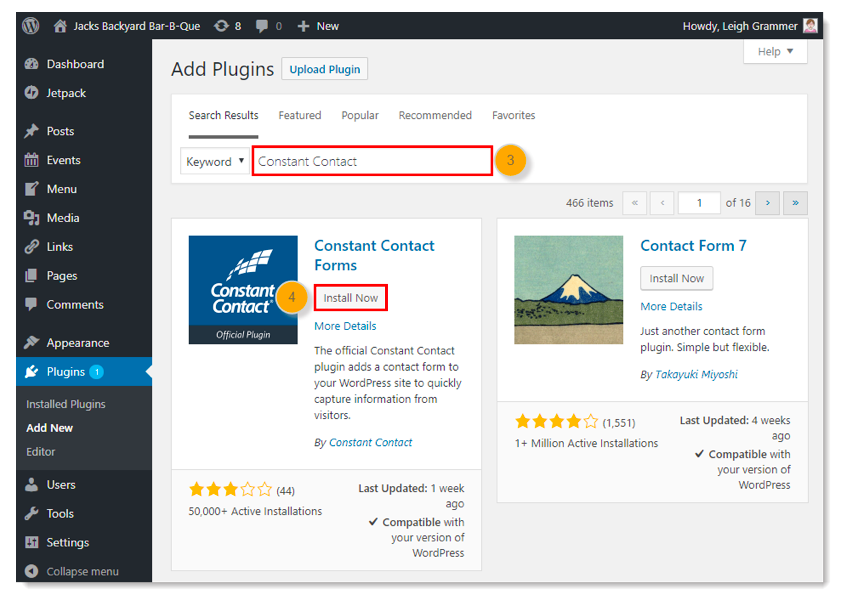Open More Details for Constant Contact Forms
The width and height of the screenshot is (844, 594).
point(345,326)
